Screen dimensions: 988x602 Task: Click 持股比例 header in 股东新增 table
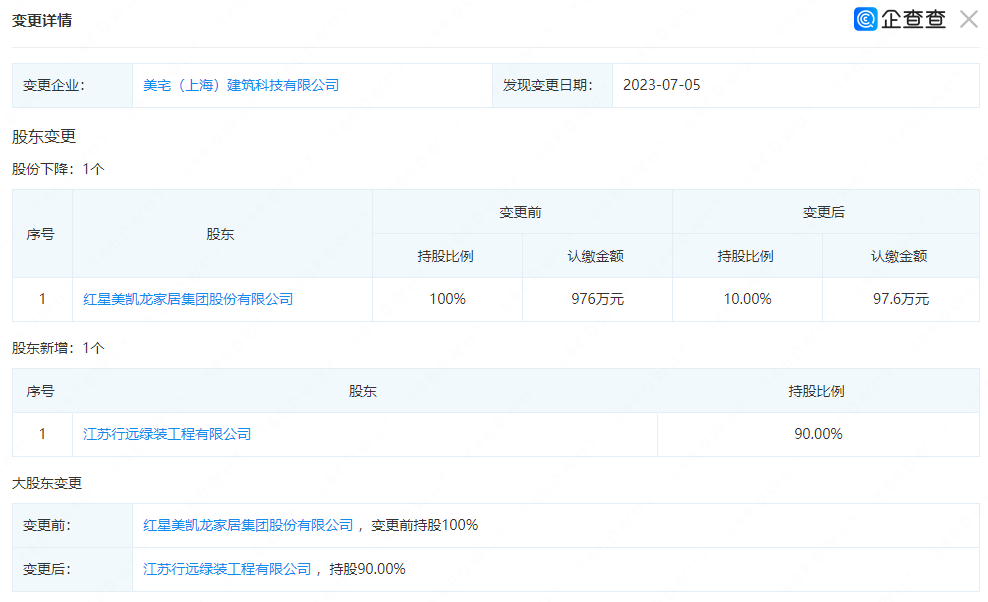click(817, 391)
